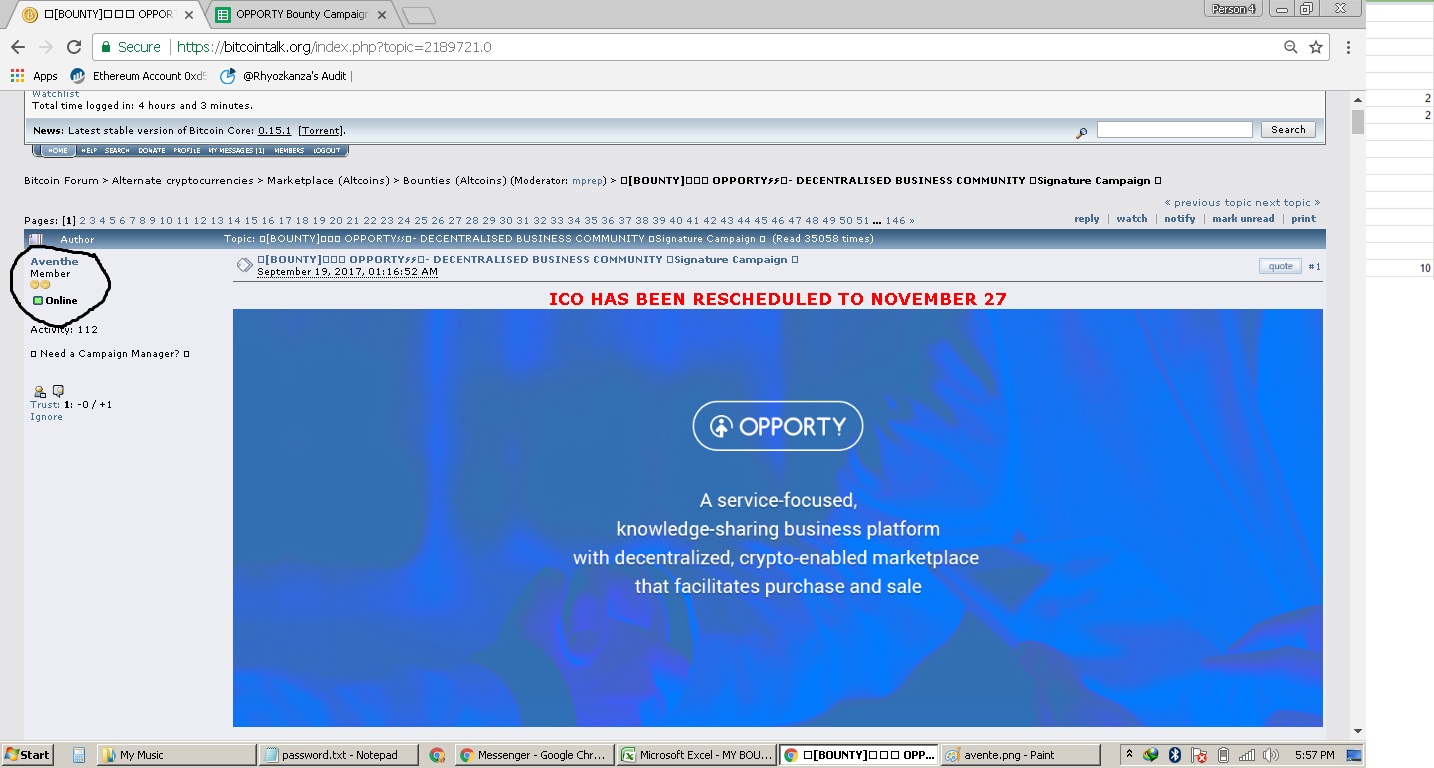Viewport: 1434px width, 768px height.
Task: Click the Bluetooth tray icon
Action: coord(1175,755)
